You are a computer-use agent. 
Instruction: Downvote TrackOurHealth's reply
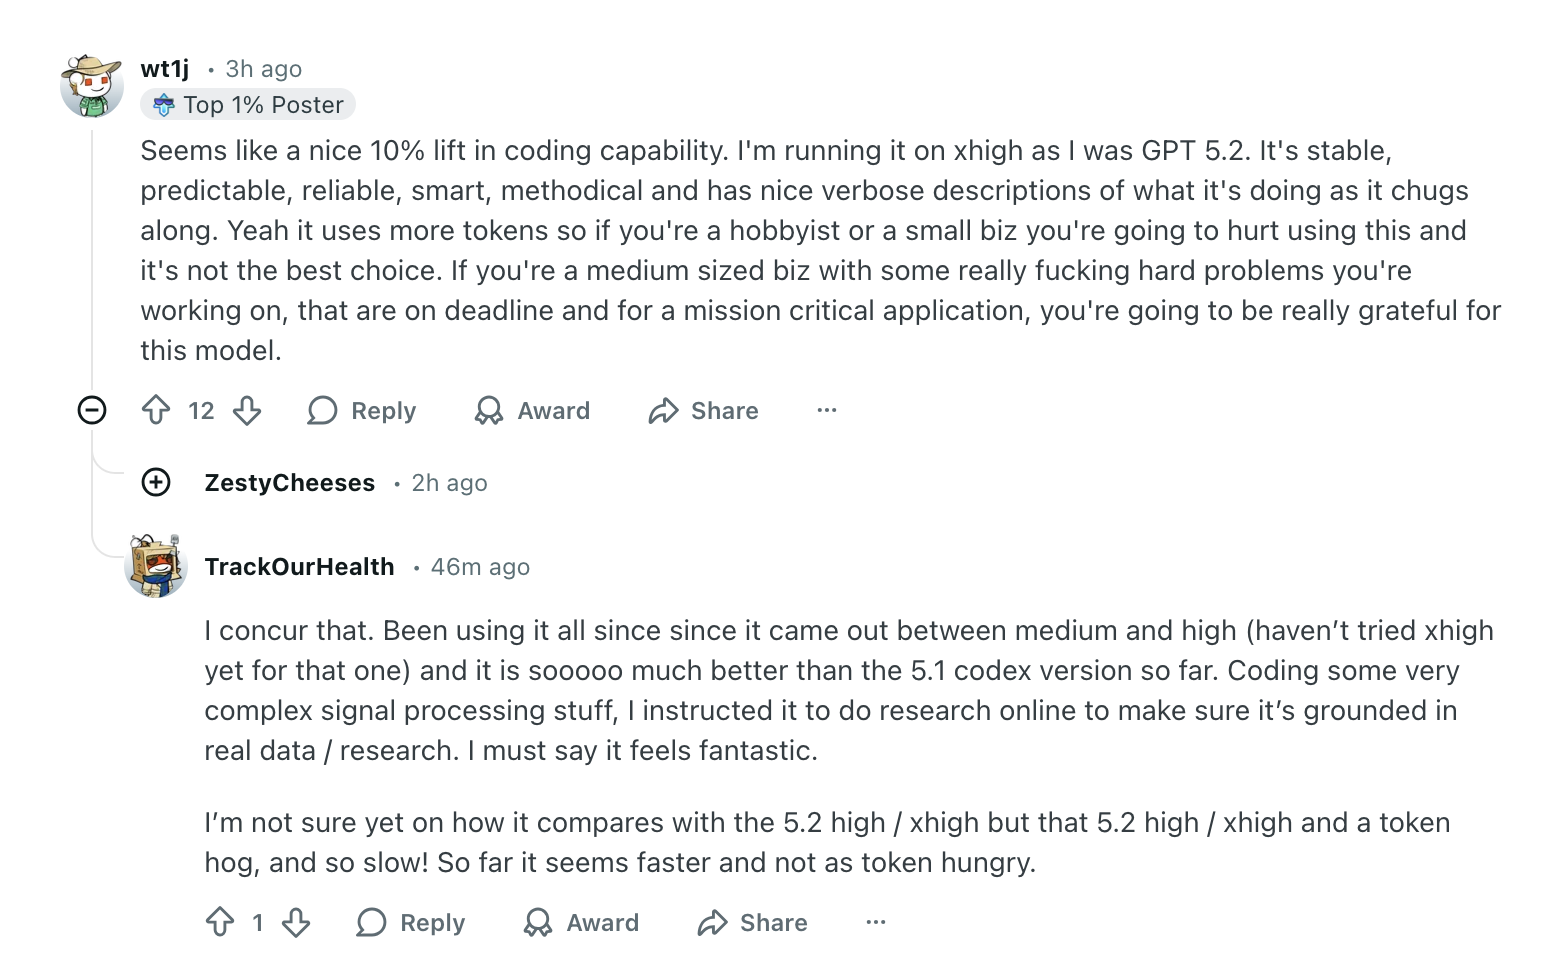[296, 922]
